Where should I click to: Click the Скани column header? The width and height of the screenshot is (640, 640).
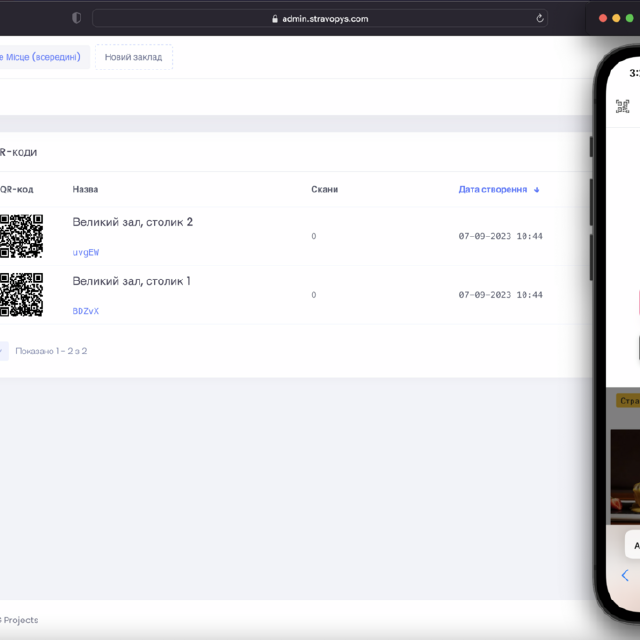[x=324, y=189]
